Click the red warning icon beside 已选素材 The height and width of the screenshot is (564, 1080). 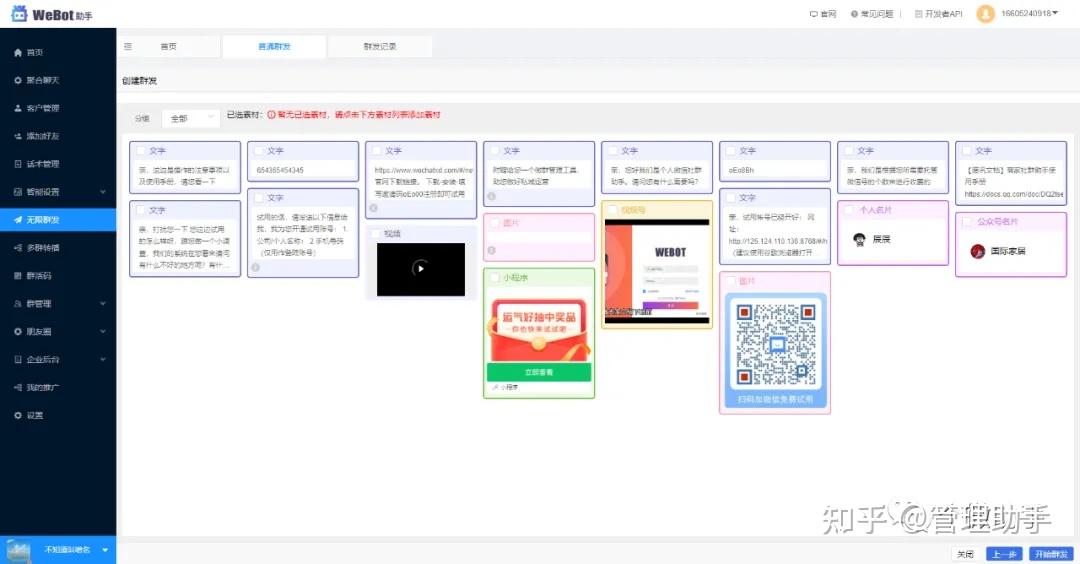click(271, 115)
